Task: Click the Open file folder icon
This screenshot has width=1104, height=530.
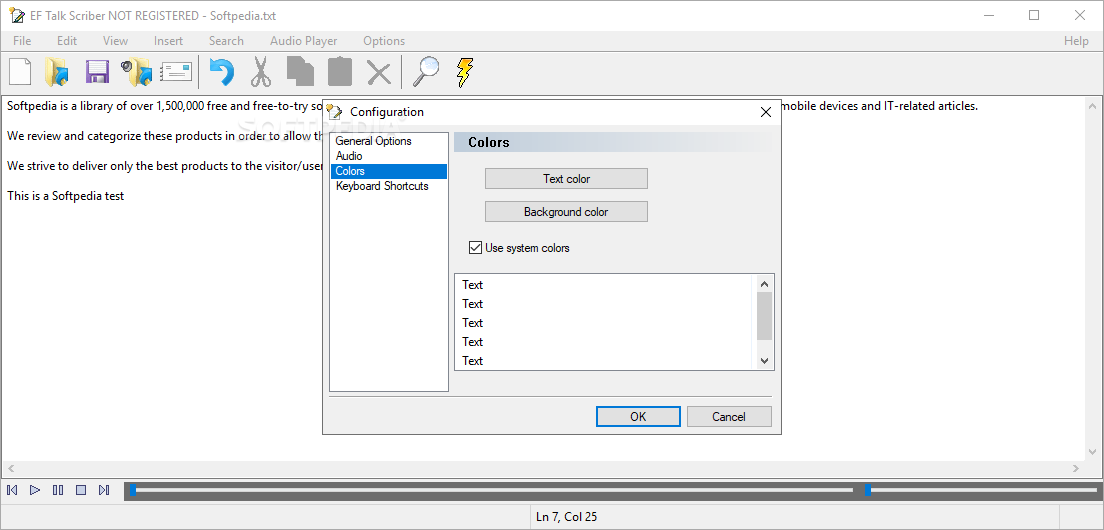Action: pyautogui.click(x=56, y=72)
